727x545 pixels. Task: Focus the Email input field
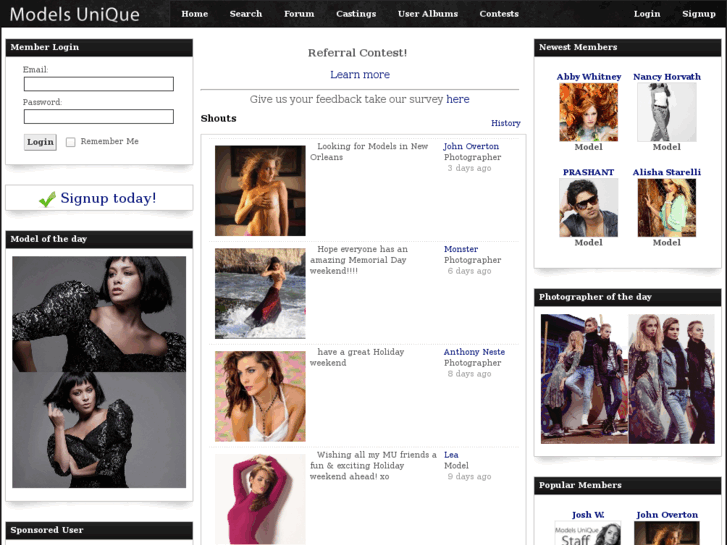click(99, 84)
